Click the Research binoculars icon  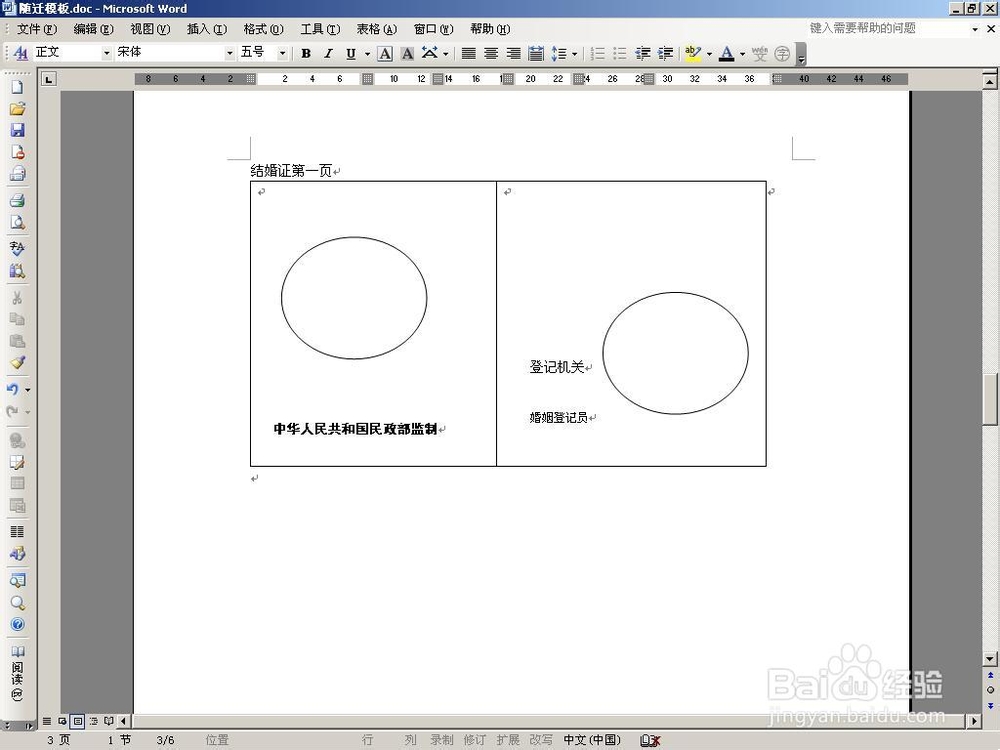[x=17, y=271]
